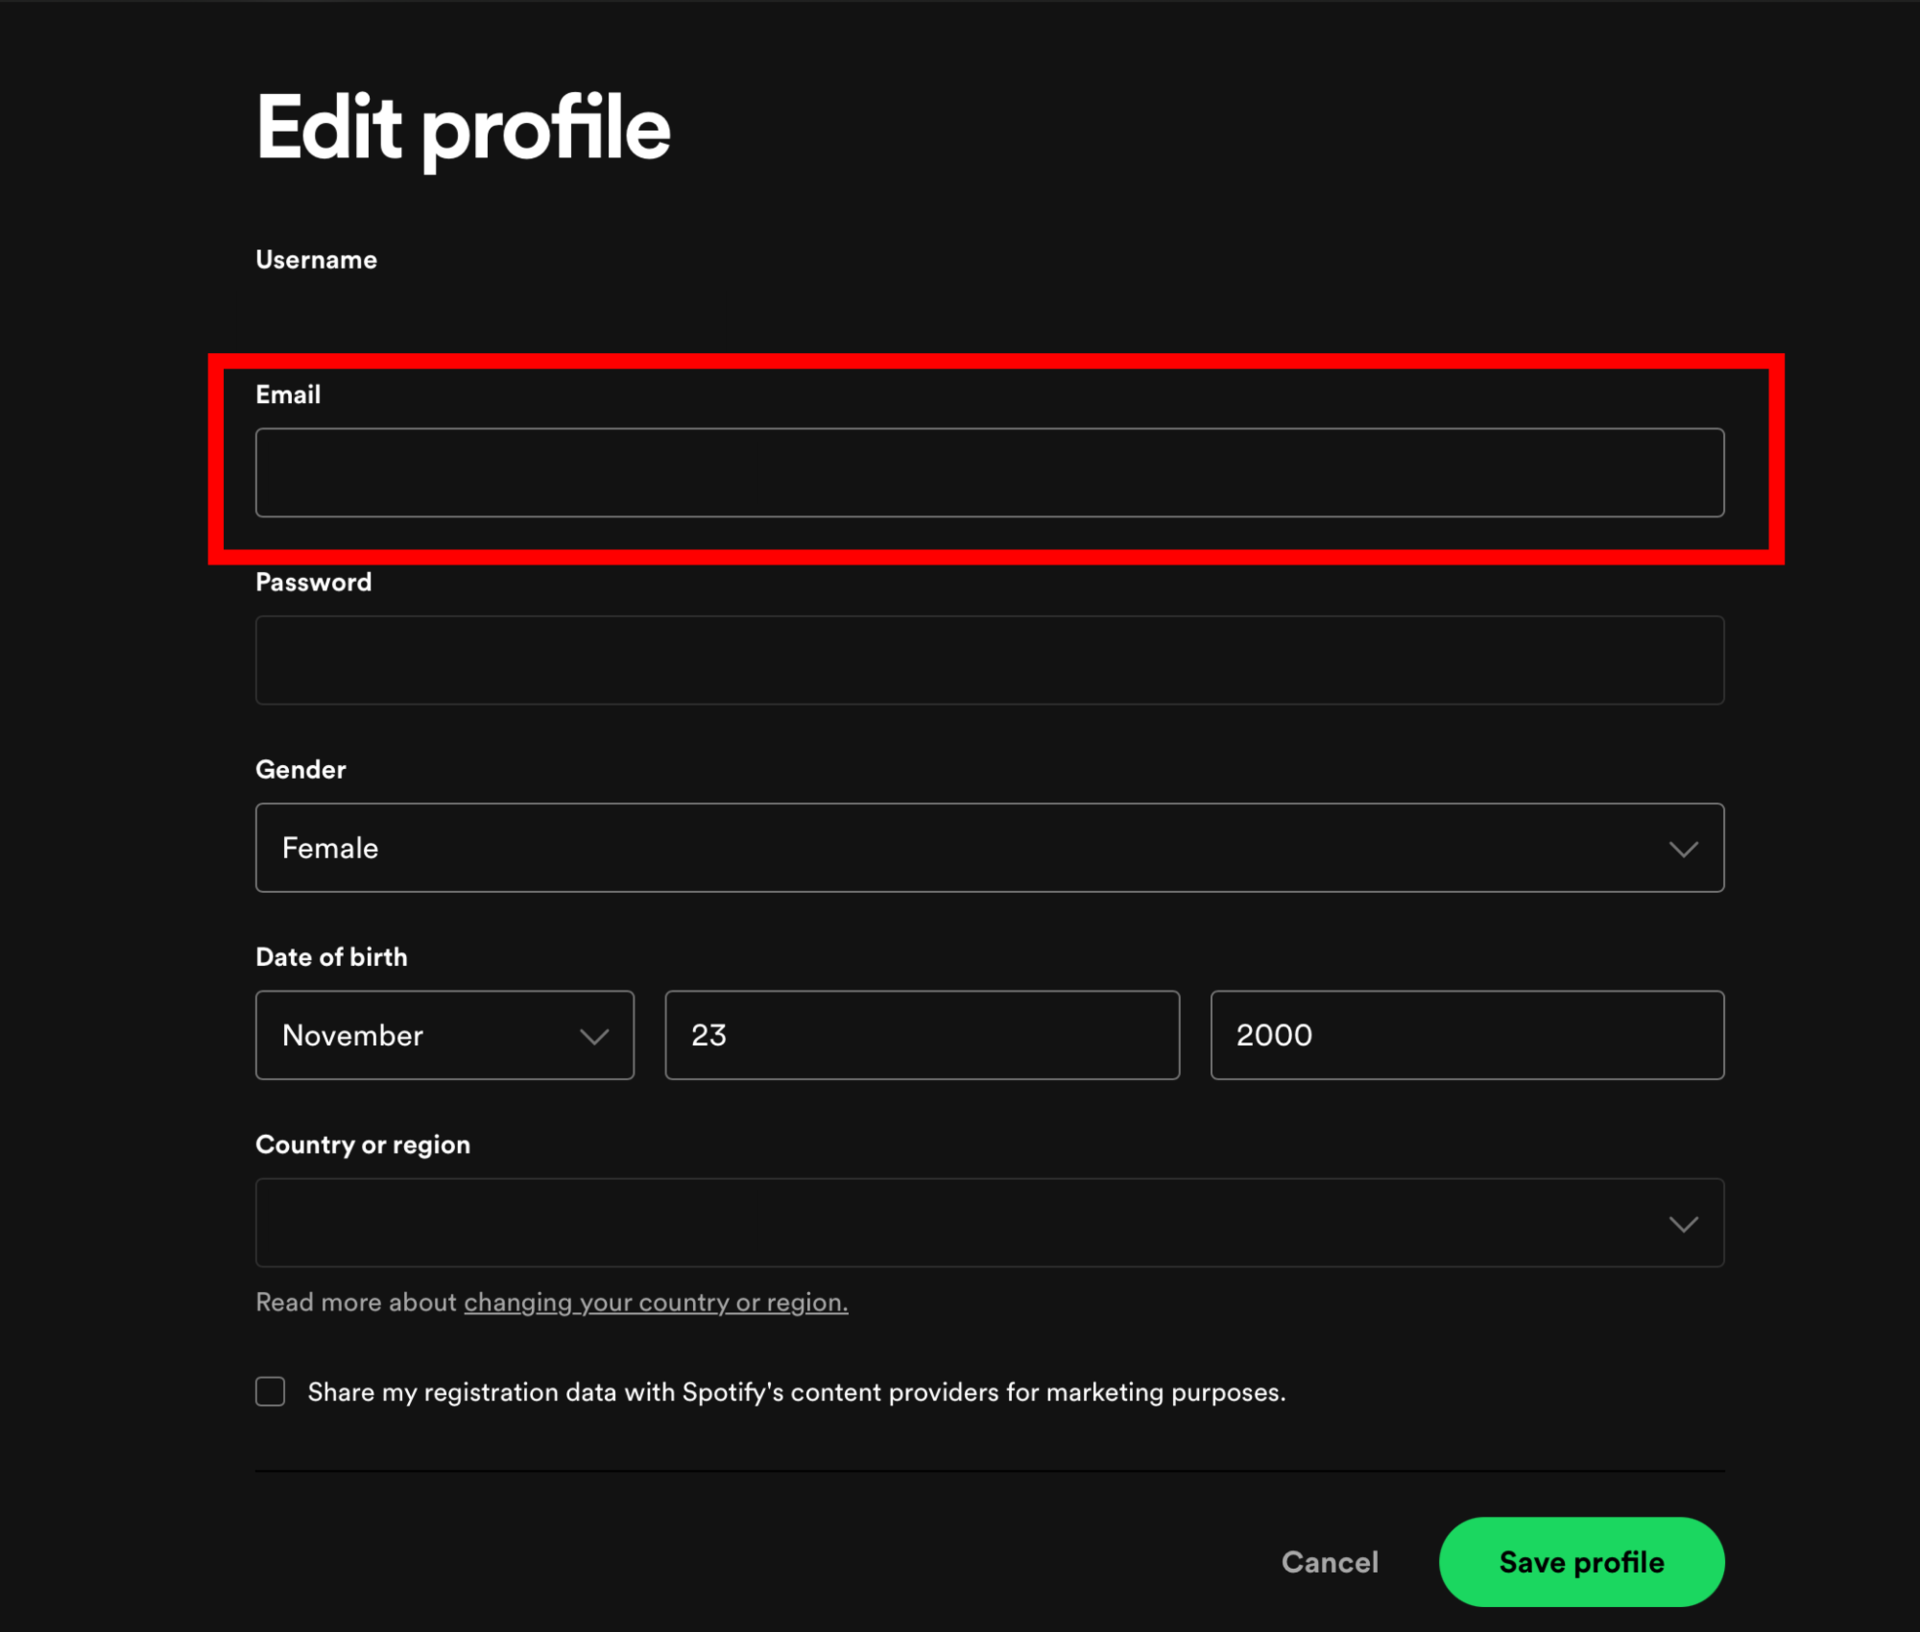This screenshot has height=1632, width=1920.
Task: Click the Date of birth label
Action: point(331,957)
